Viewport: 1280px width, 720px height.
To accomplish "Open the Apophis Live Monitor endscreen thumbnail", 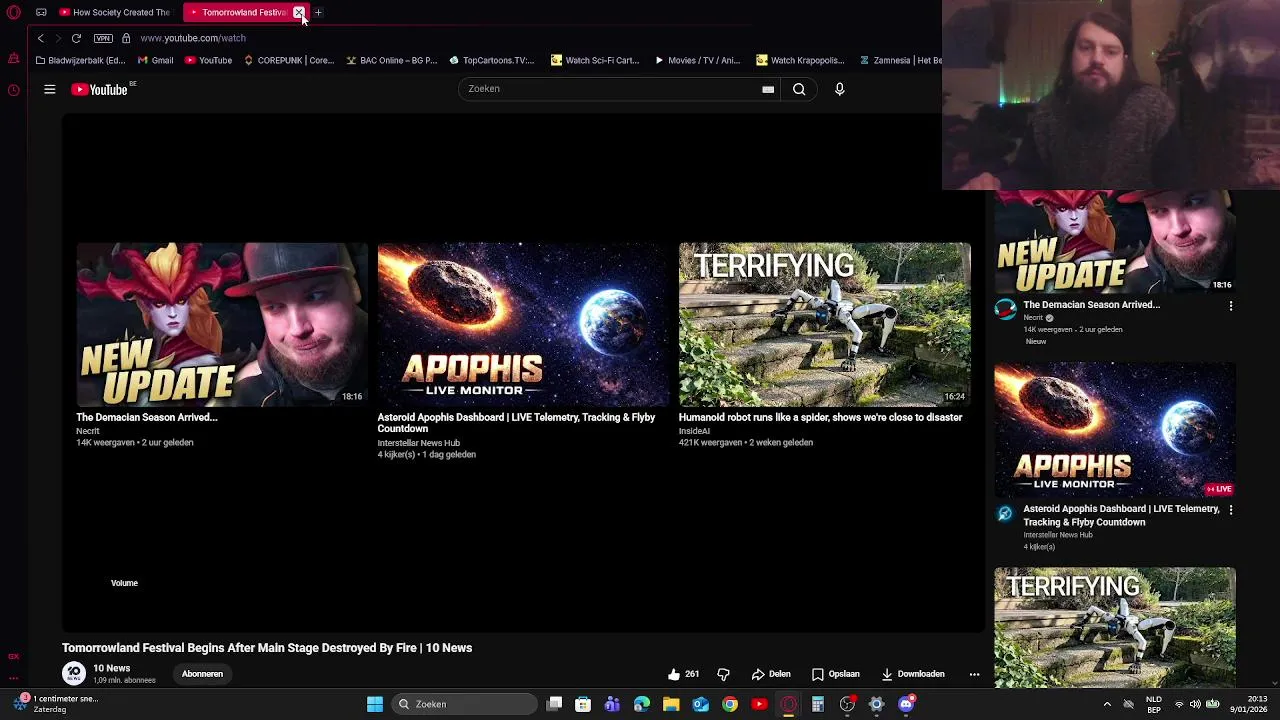I will point(522,324).
